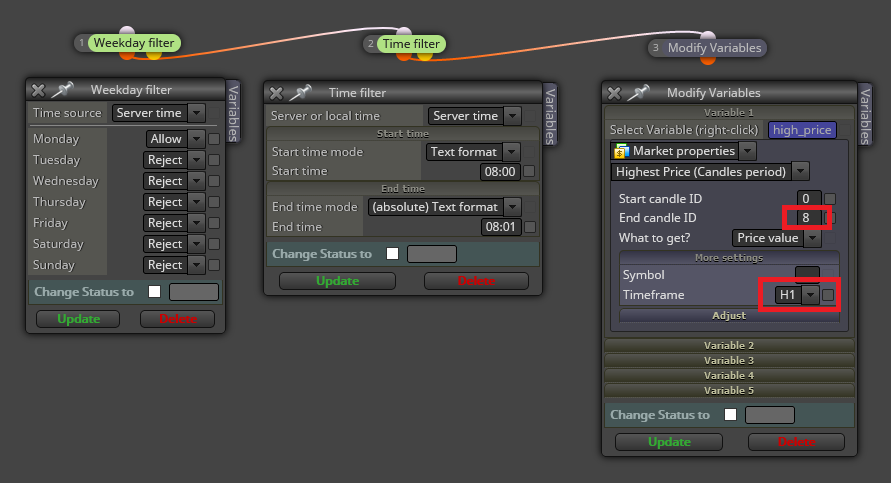Close the Weekday filter panel
The image size is (891, 483).
[38, 90]
